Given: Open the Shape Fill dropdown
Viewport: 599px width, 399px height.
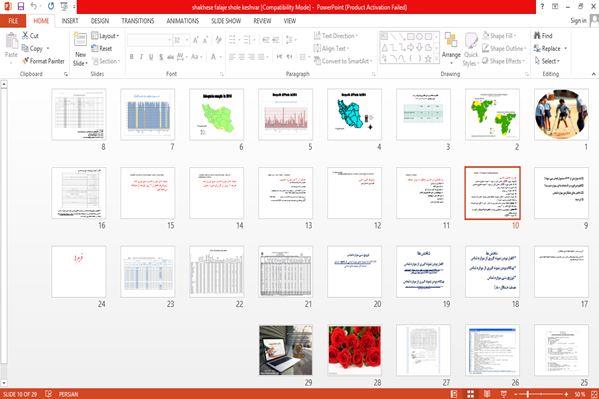Looking at the screenshot, I should pos(499,36).
